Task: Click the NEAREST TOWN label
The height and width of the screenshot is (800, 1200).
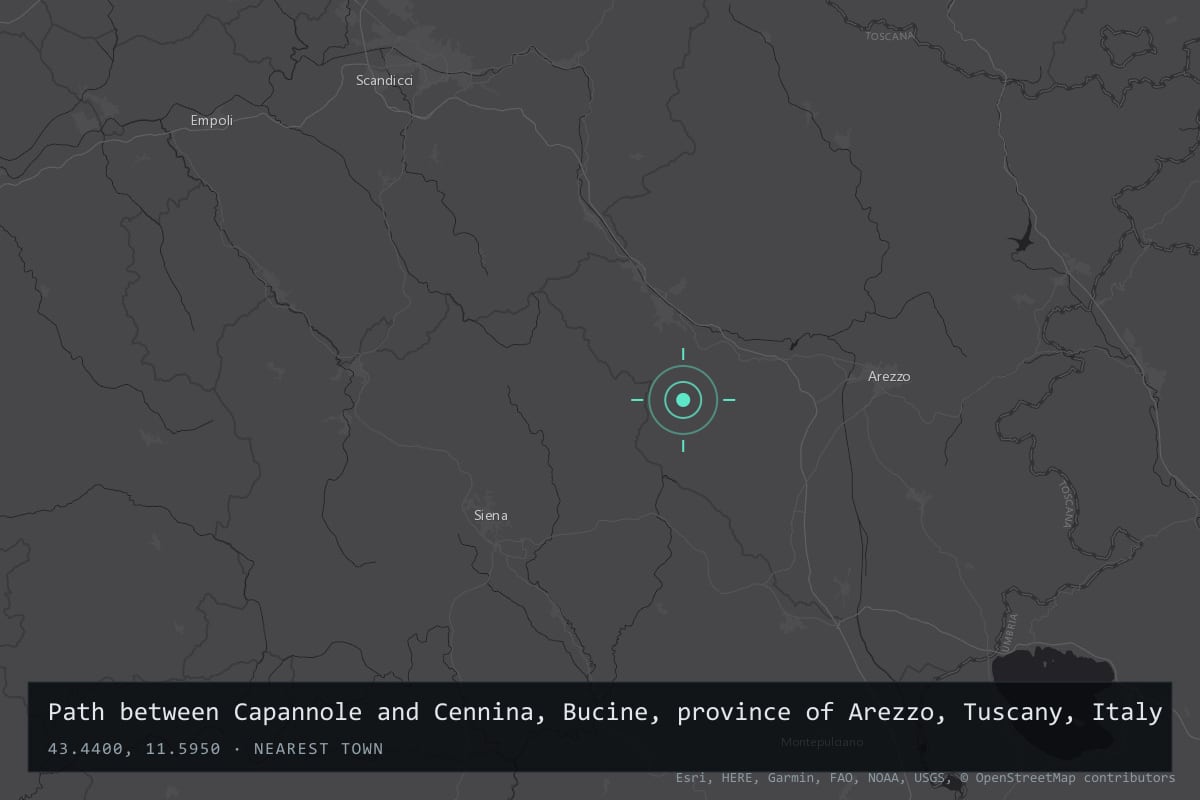Action: click(318, 748)
